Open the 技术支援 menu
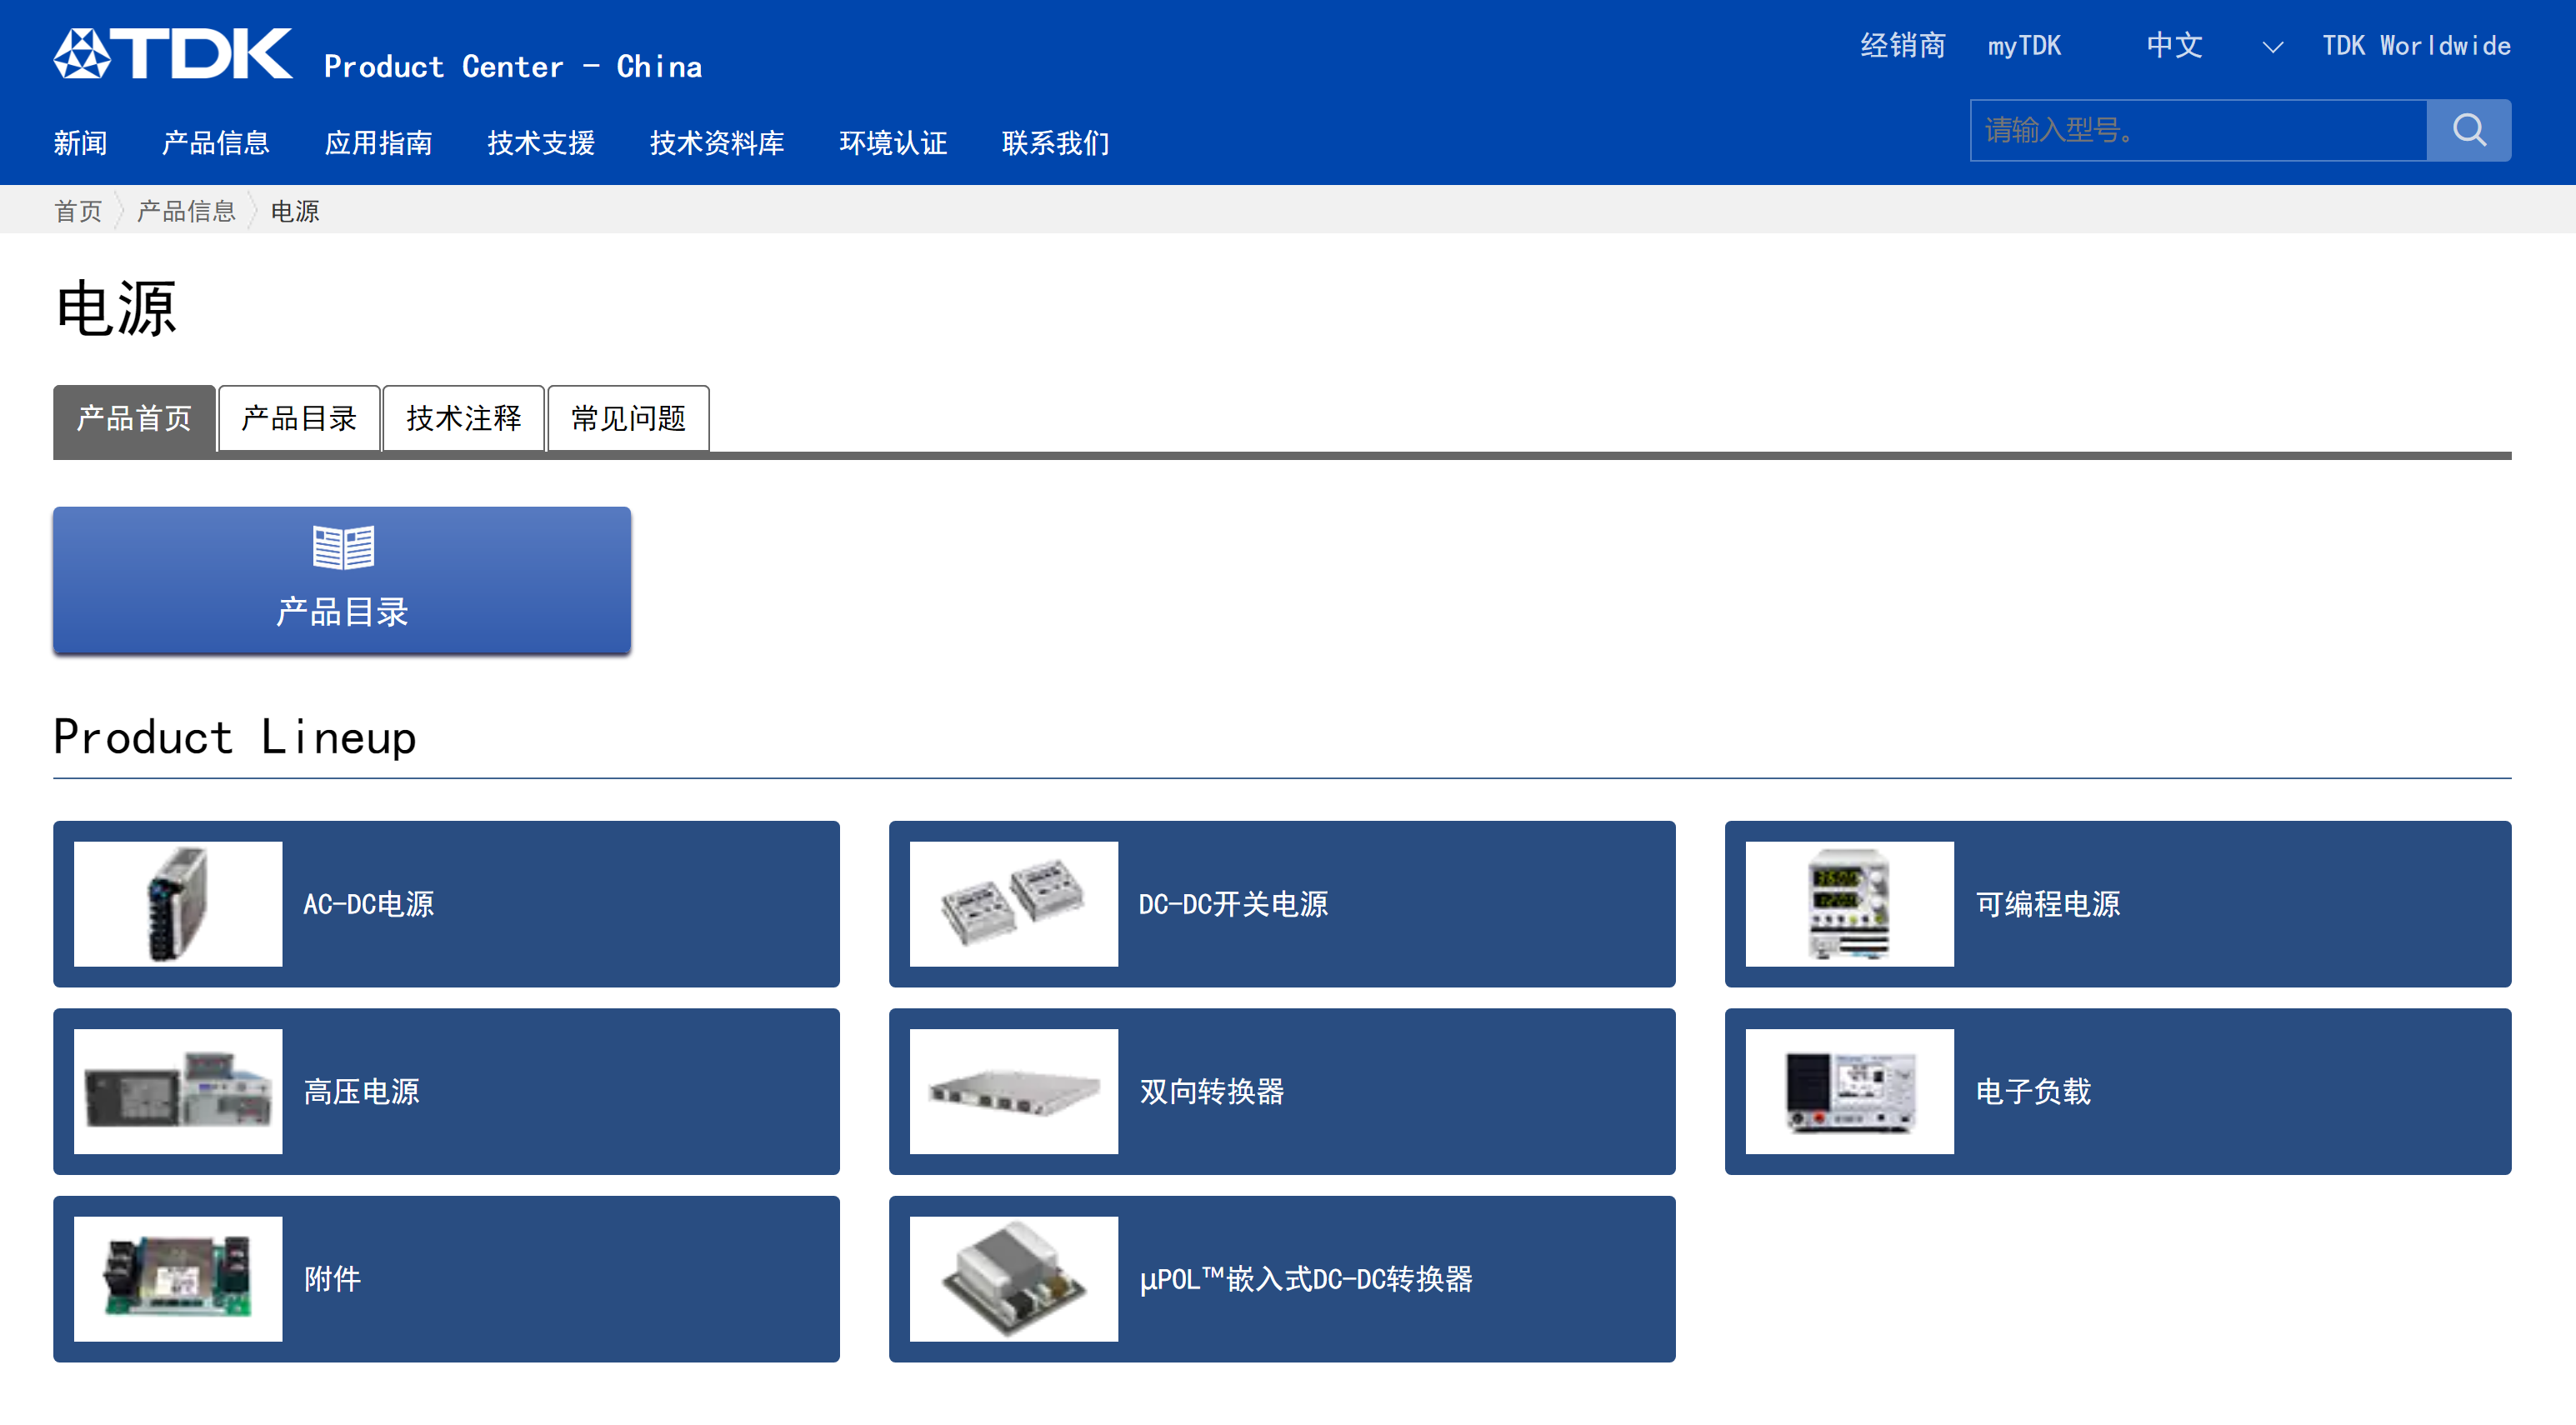The width and height of the screenshot is (2576, 1425). click(541, 143)
